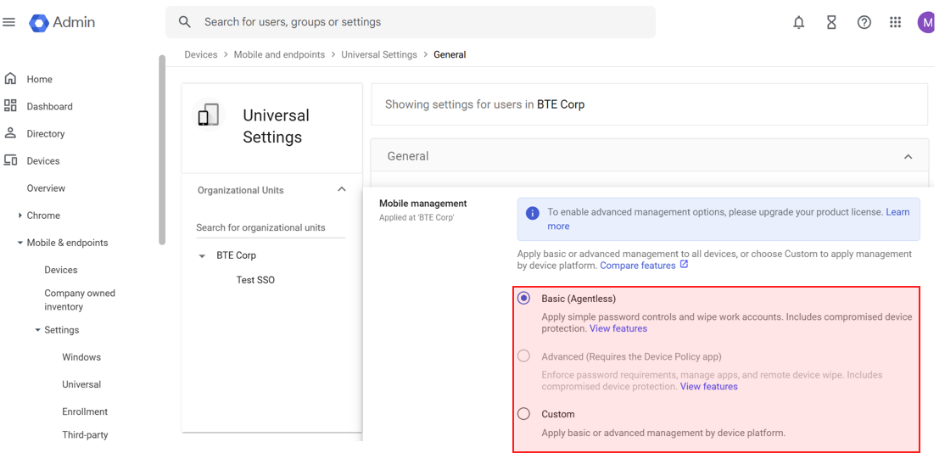The height and width of the screenshot is (453, 936).
Task: Collapse the General settings section
Action: click(x=908, y=156)
